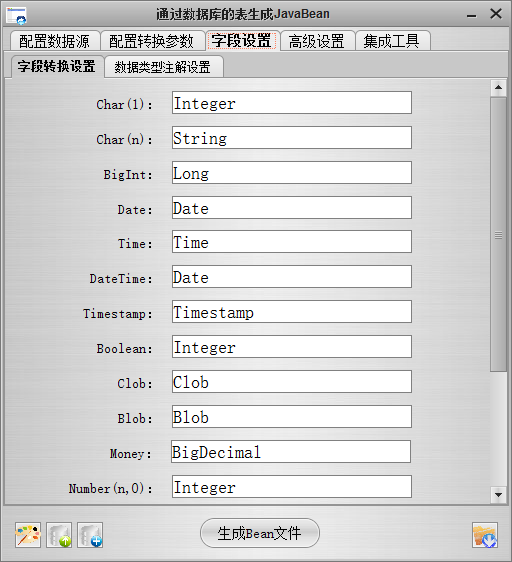Click the folder with blue download arrow
The image size is (512, 562).
485,535
